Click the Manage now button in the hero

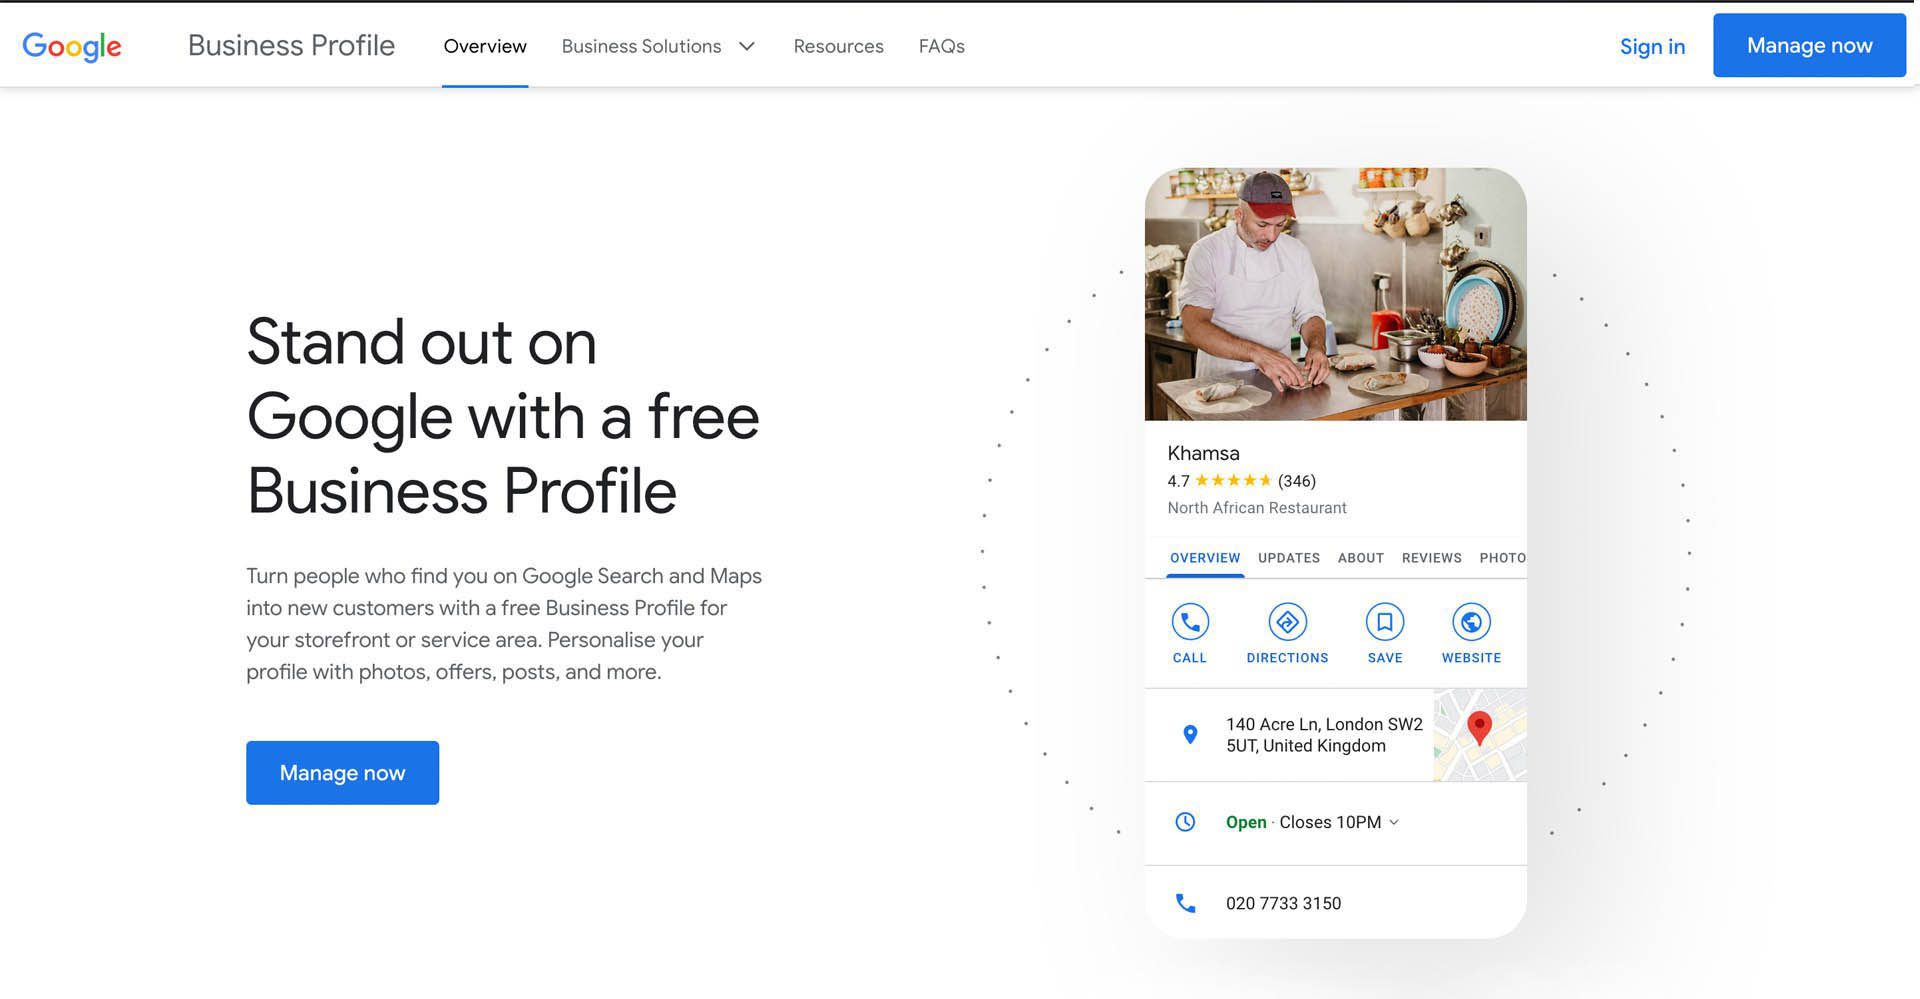342,772
